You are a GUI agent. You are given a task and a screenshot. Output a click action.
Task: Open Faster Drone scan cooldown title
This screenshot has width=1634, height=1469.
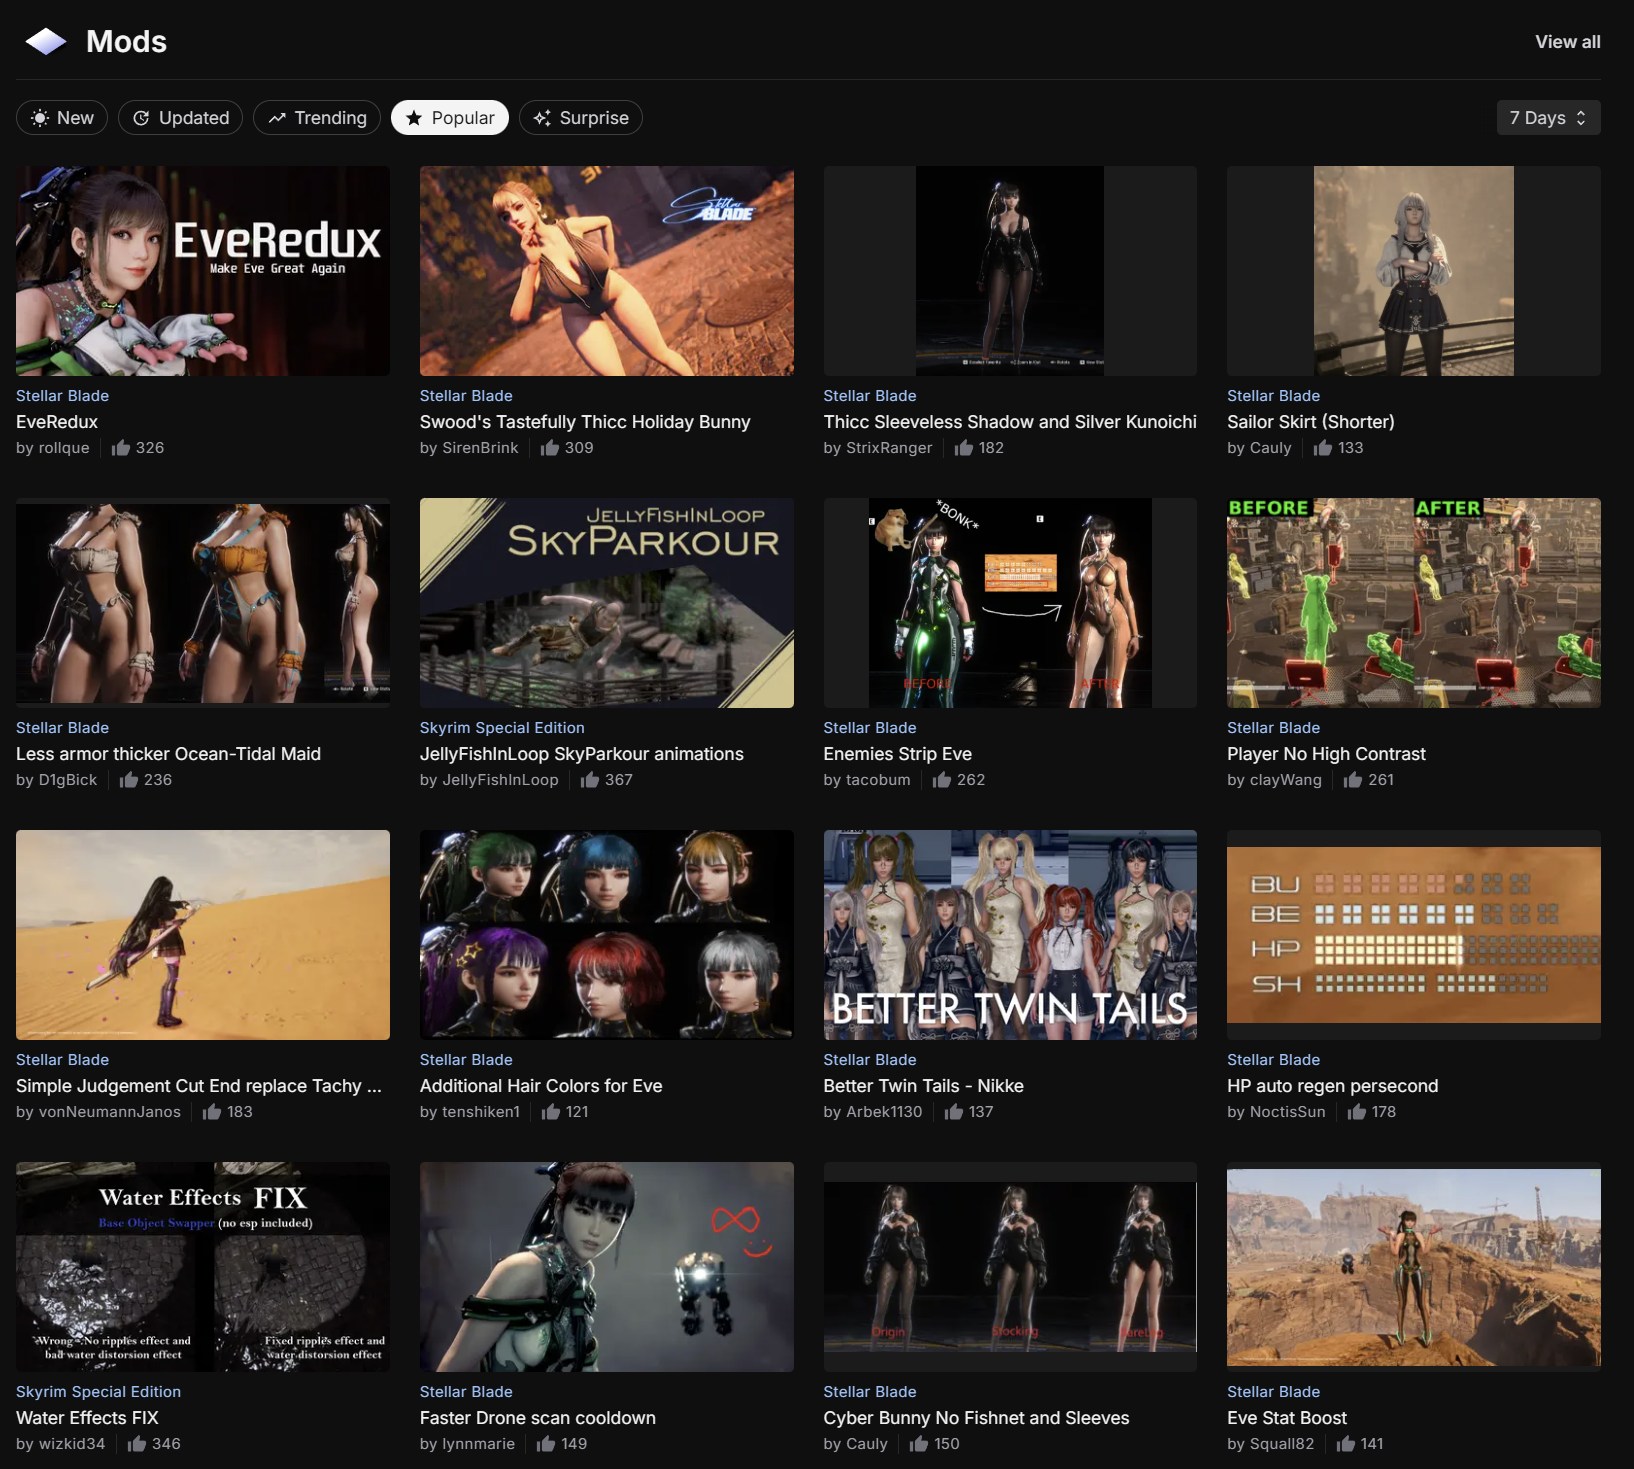(x=538, y=1418)
